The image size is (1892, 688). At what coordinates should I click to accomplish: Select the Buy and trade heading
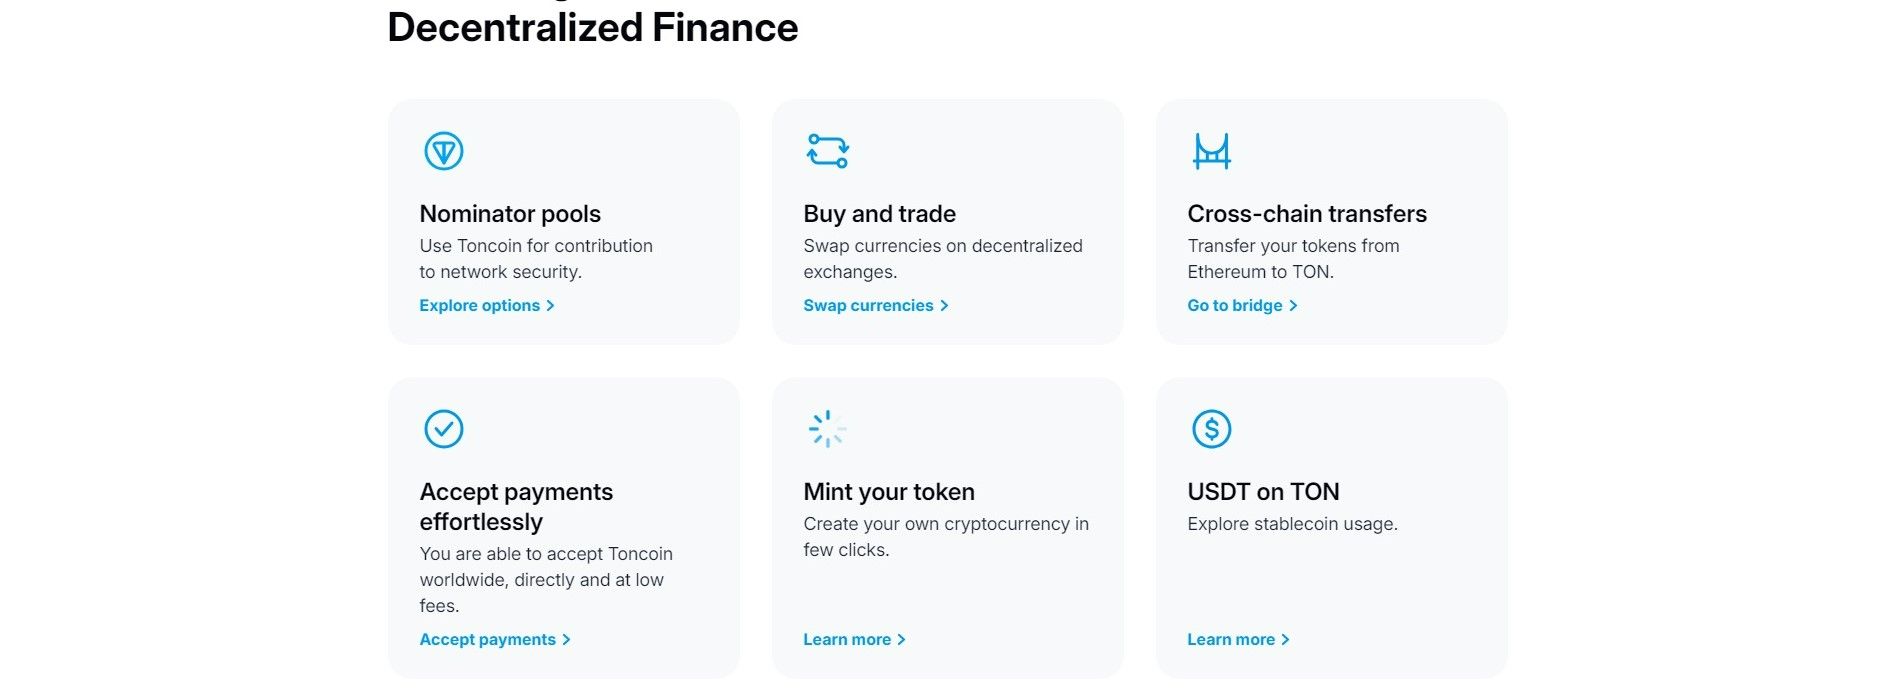(x=879, y=214)
